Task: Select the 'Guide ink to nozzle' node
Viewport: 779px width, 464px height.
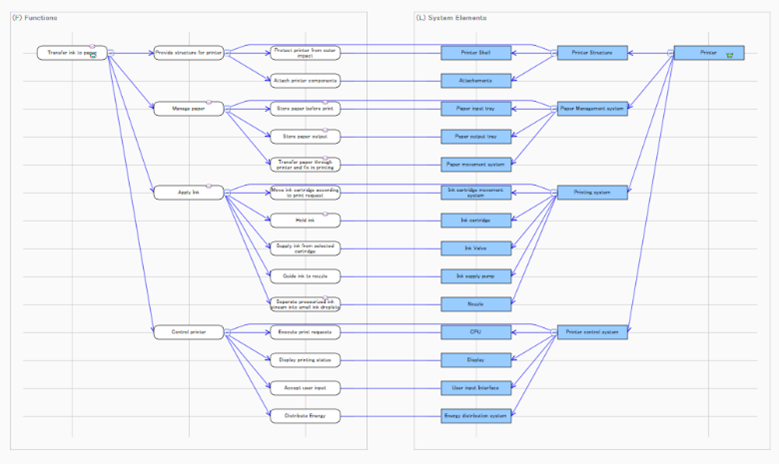Action: (305, 276)
